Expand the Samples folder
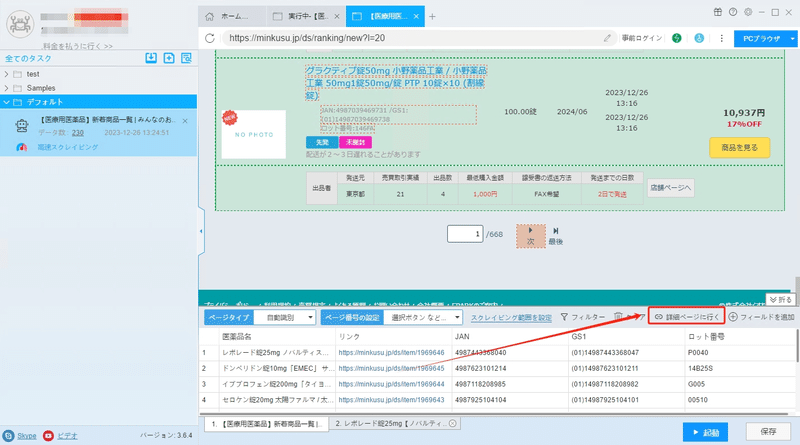 coord(6,88)
